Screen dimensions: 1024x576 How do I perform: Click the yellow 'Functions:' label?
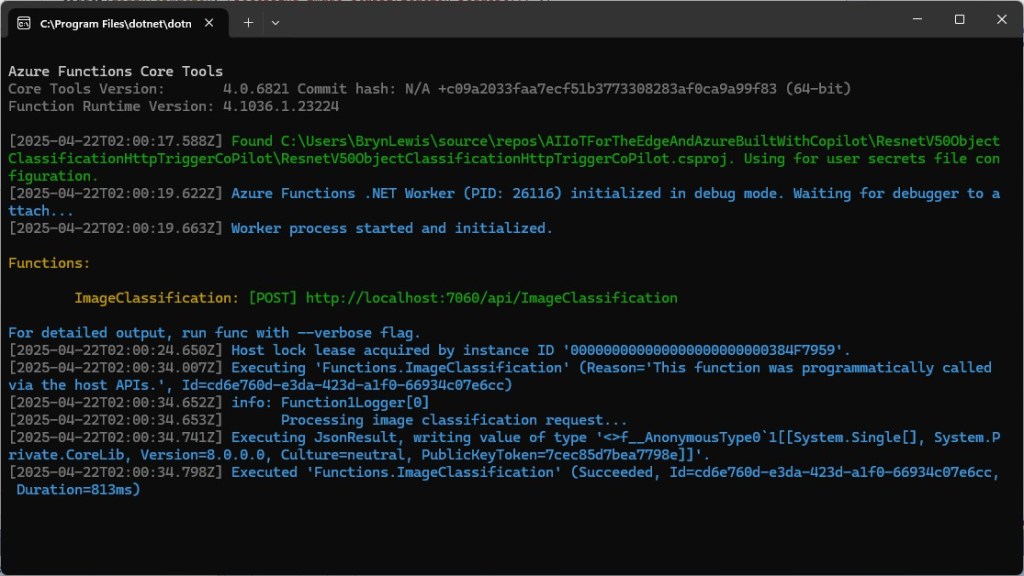point(49,263)
